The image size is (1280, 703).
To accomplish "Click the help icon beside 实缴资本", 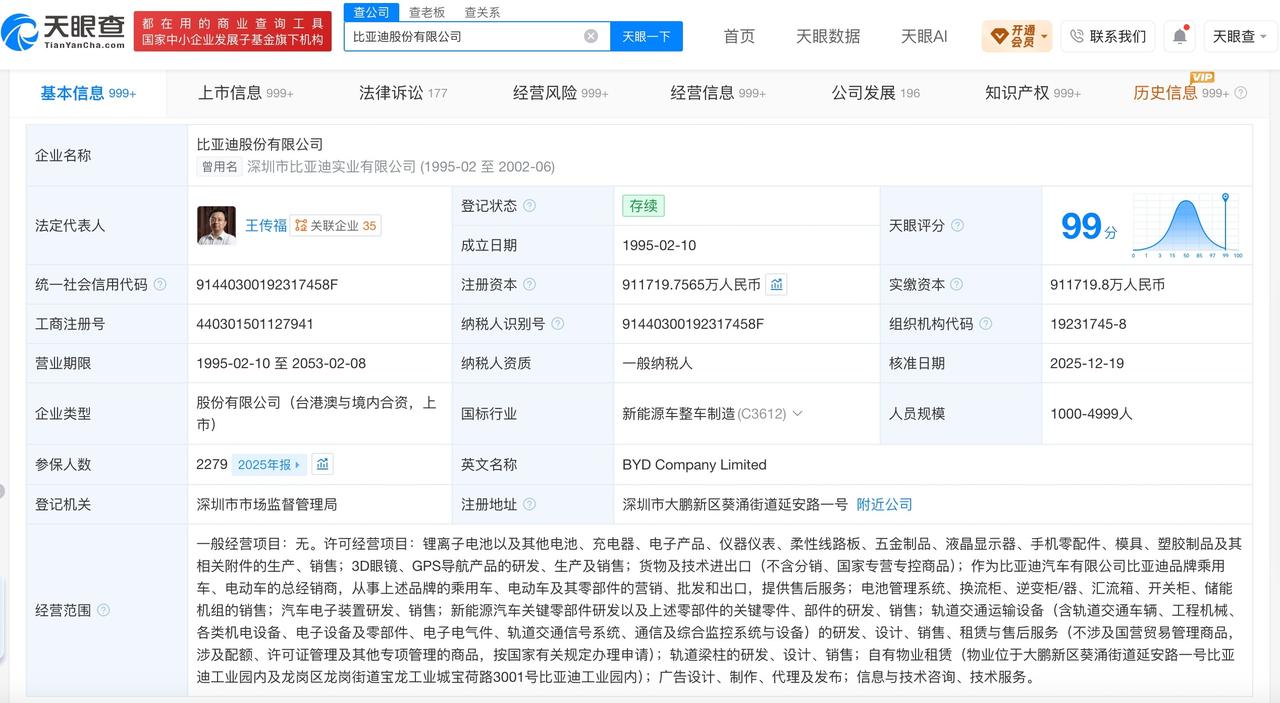I will [957, 285].
